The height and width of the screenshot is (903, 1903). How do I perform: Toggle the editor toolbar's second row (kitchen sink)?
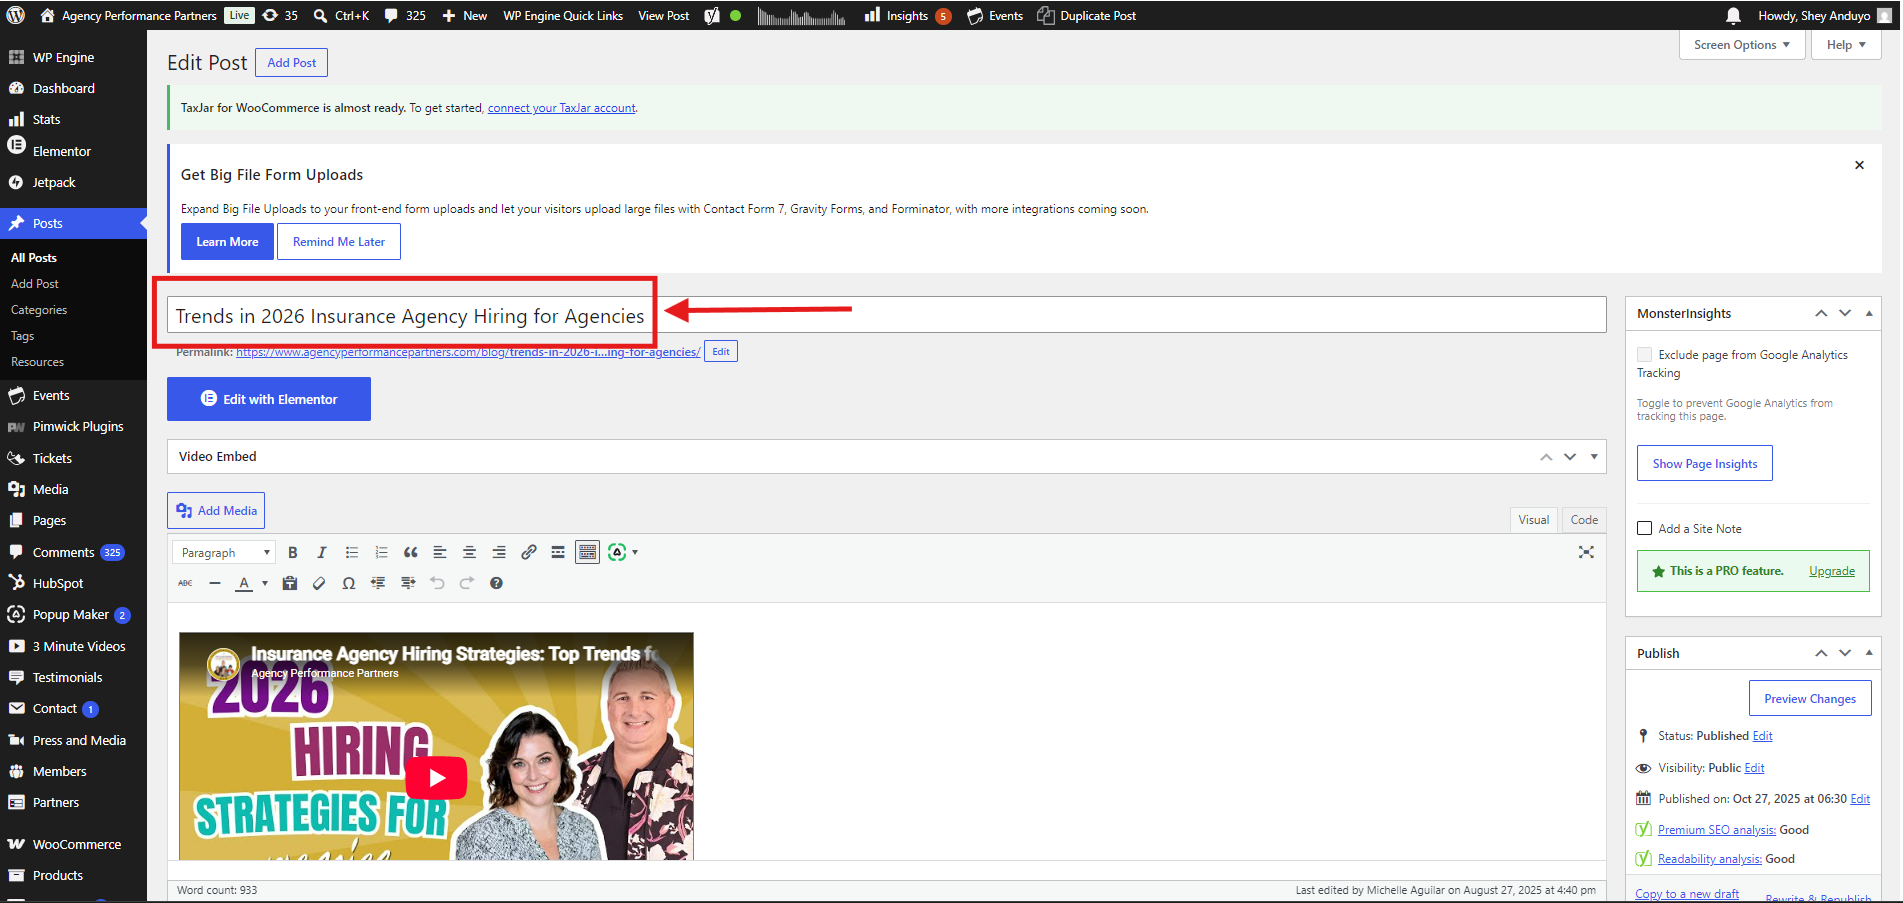pos(588,552)
